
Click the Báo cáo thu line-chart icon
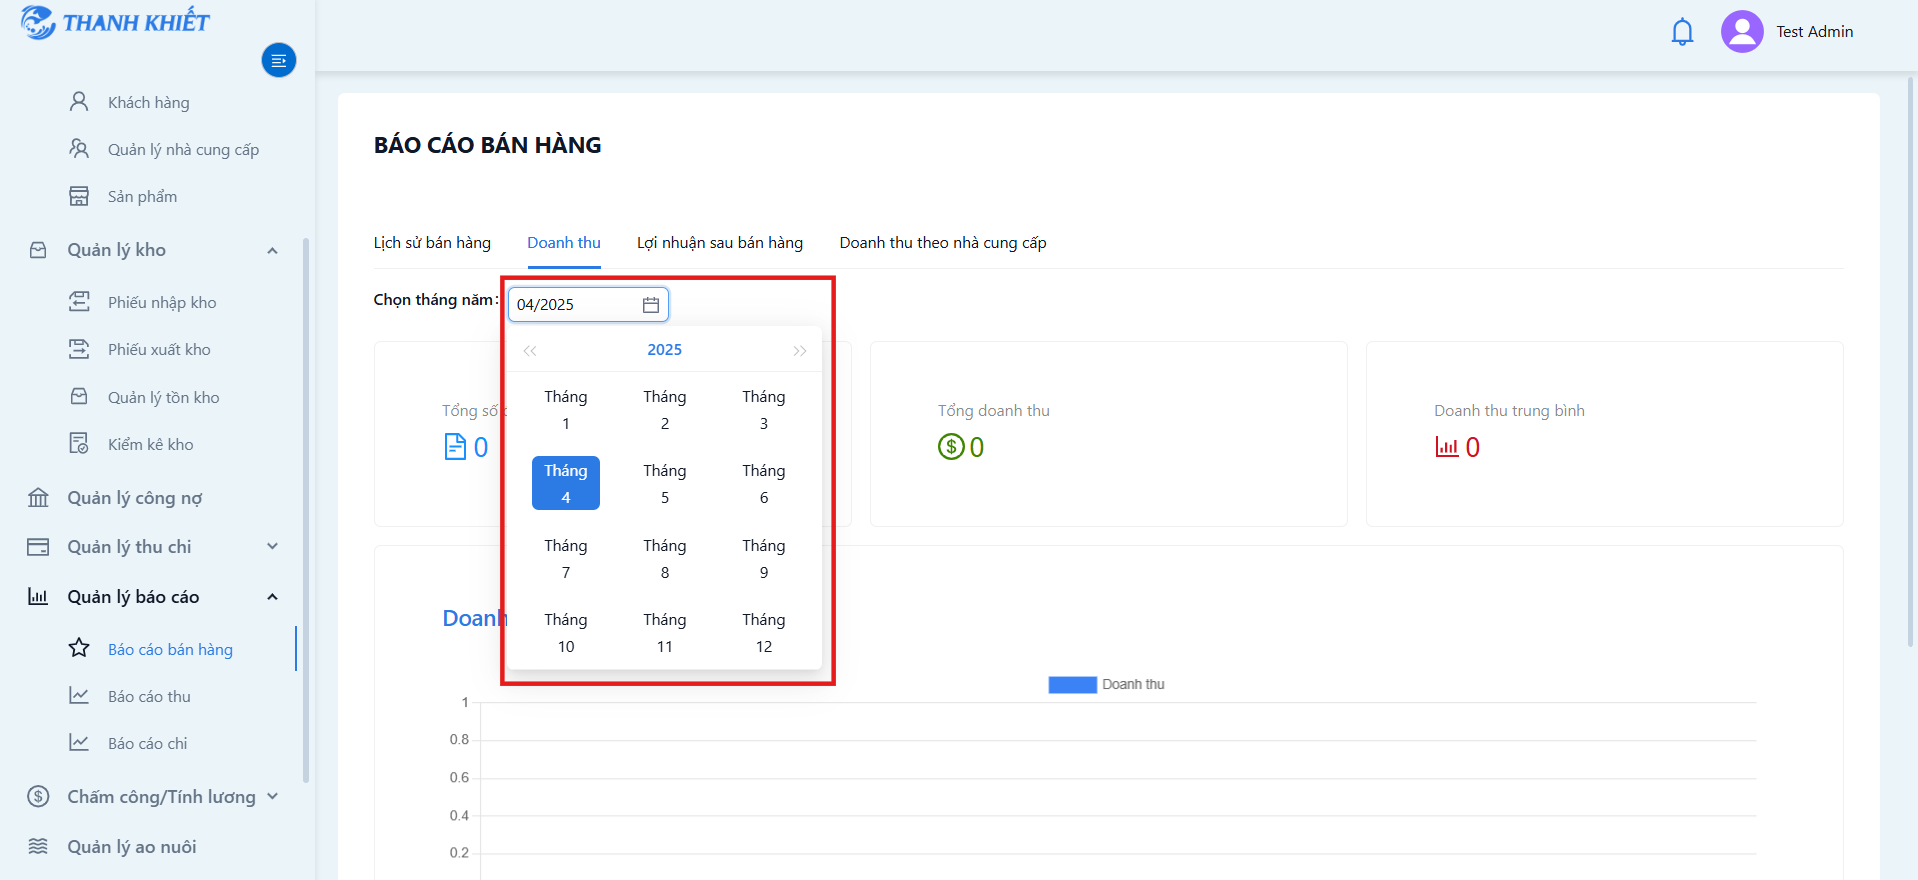[x=79, y=695]
